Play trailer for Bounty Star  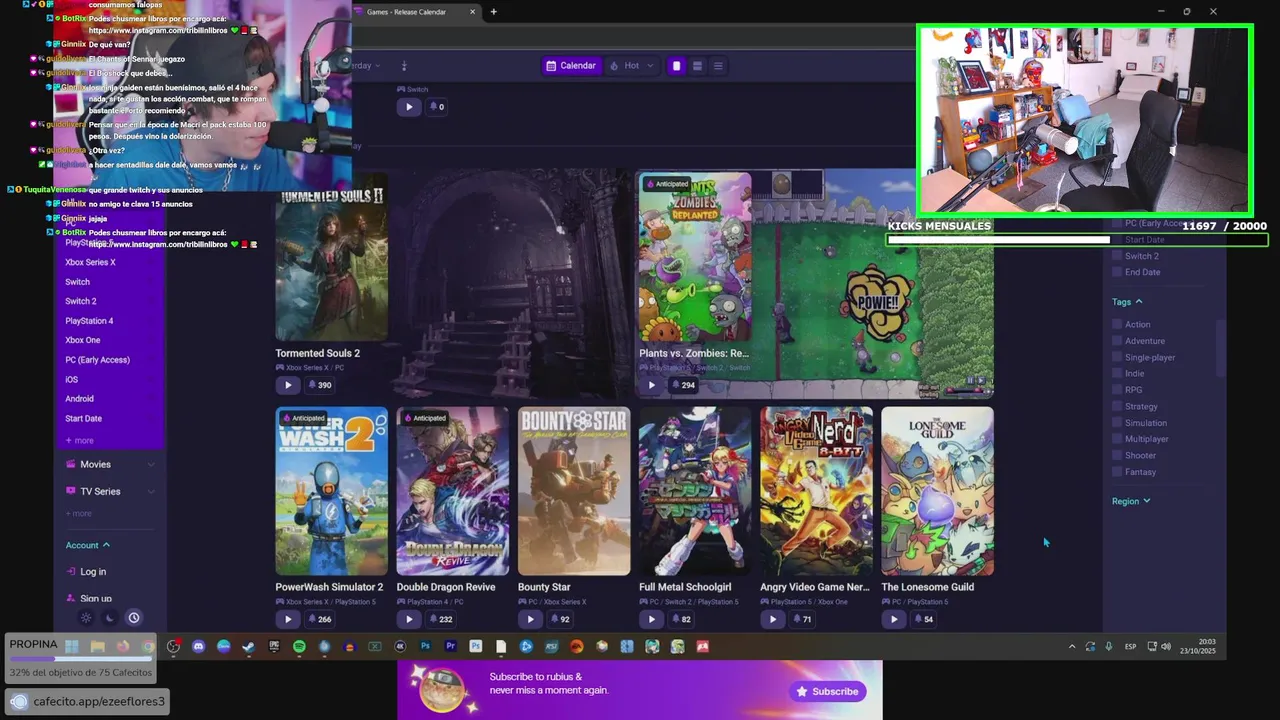coord(530,619)
